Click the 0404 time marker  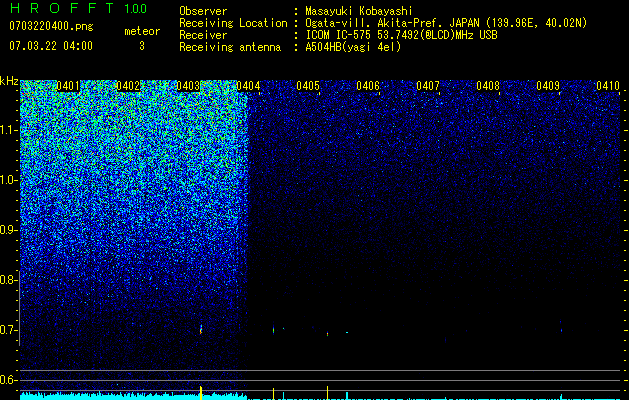pyautogui.click(x=248, y=86)
